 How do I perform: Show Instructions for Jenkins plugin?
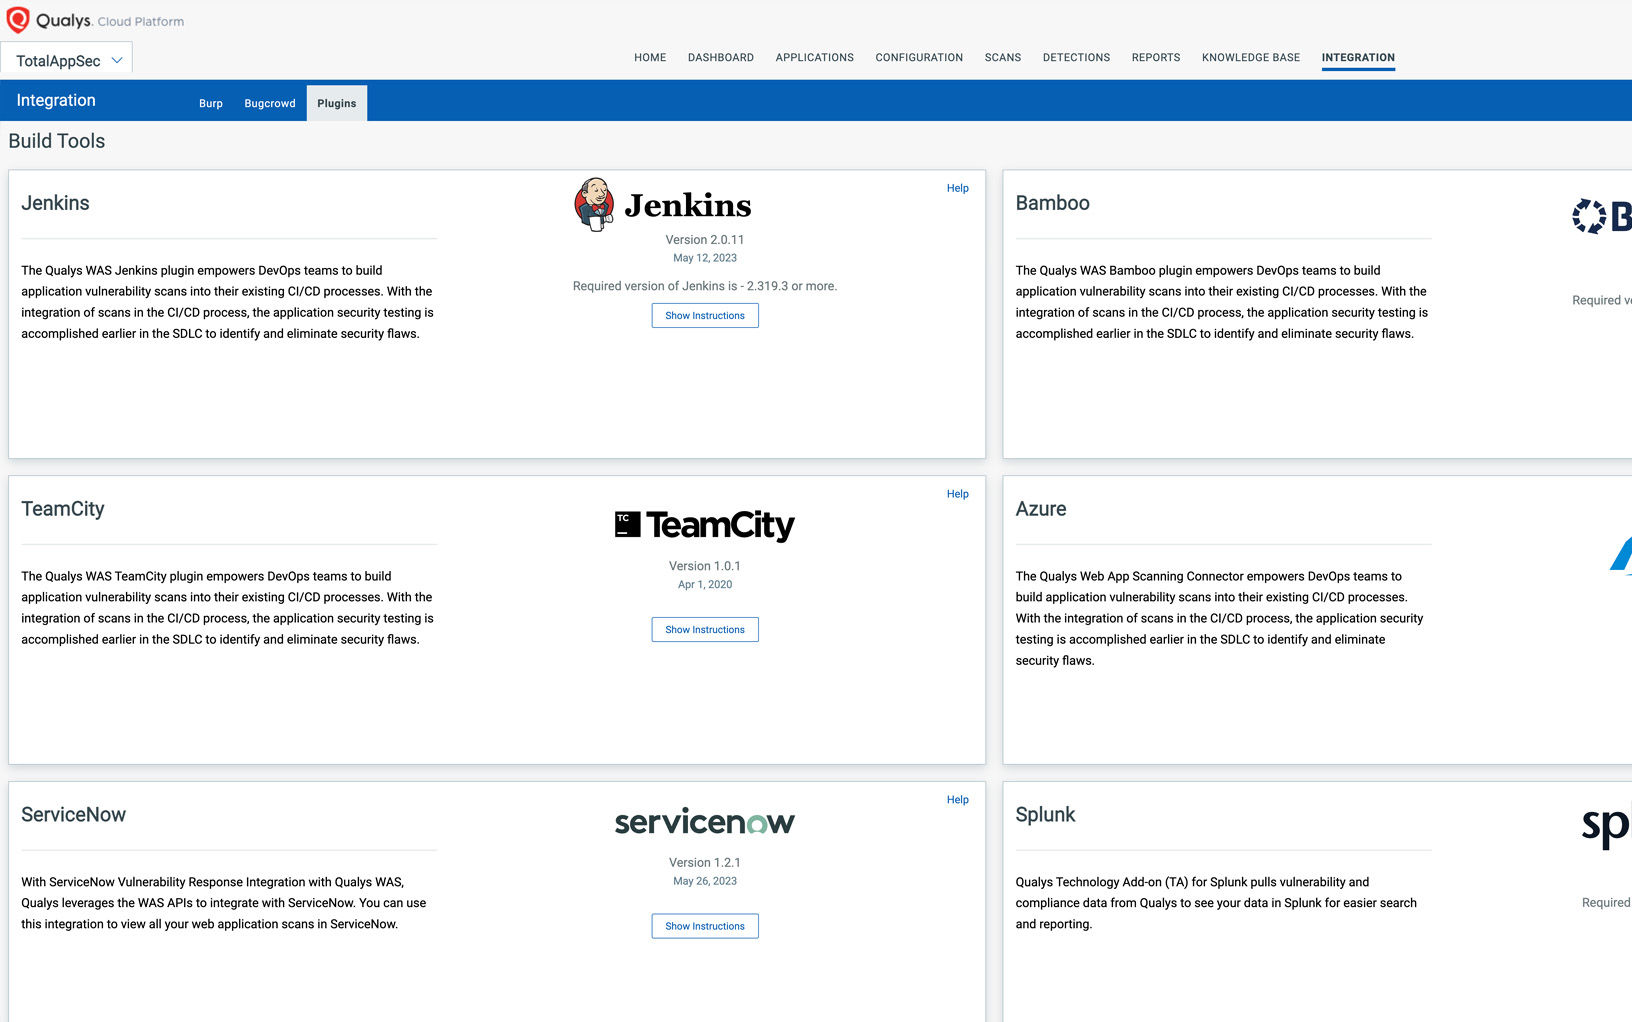(x=705, y=316)
